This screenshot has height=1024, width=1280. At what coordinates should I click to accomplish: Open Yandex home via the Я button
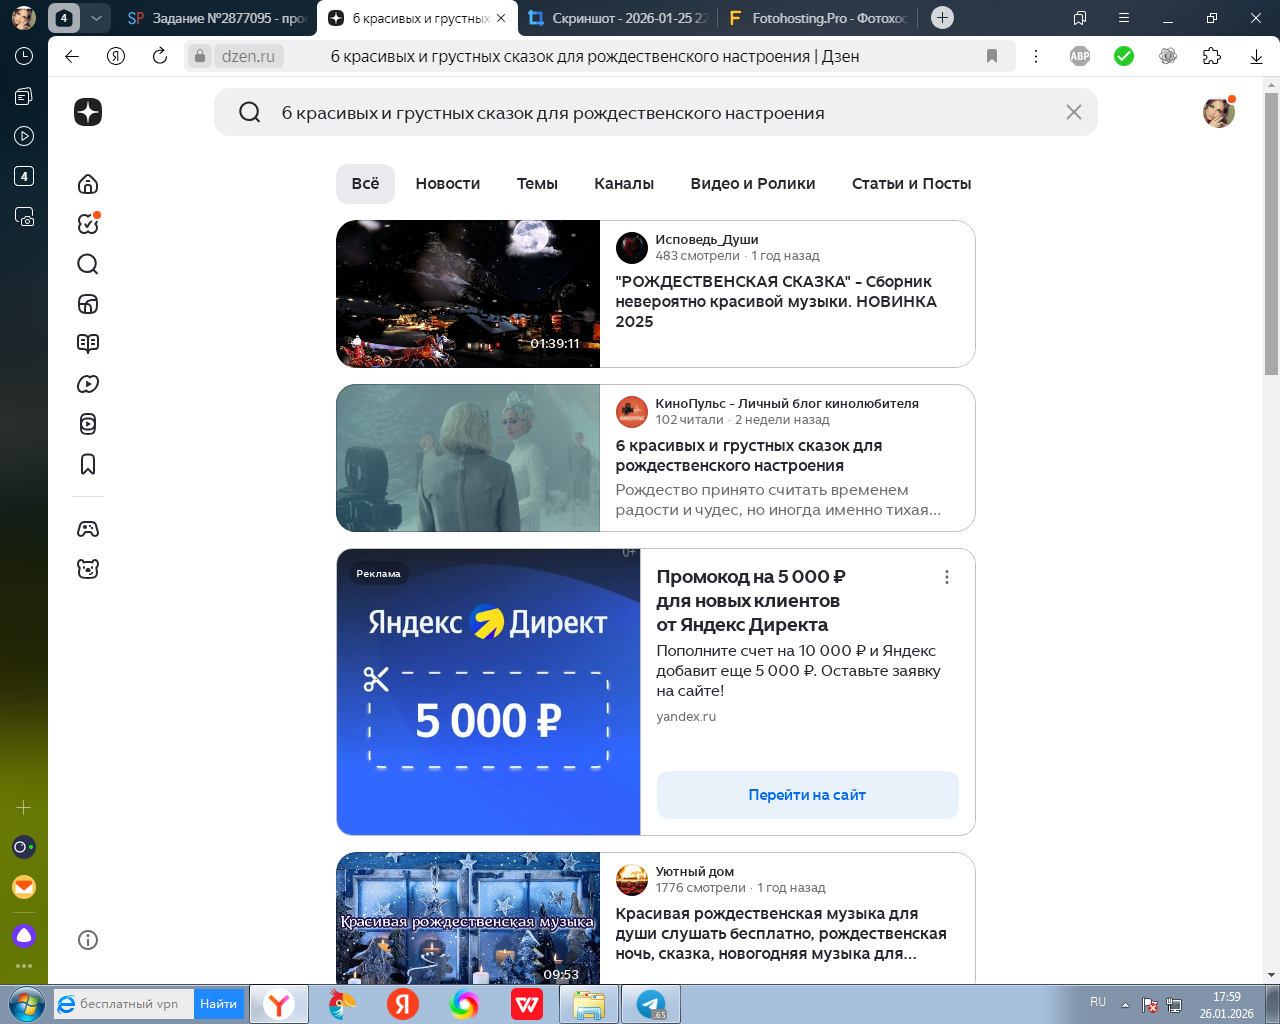click(x=116, y=56)
